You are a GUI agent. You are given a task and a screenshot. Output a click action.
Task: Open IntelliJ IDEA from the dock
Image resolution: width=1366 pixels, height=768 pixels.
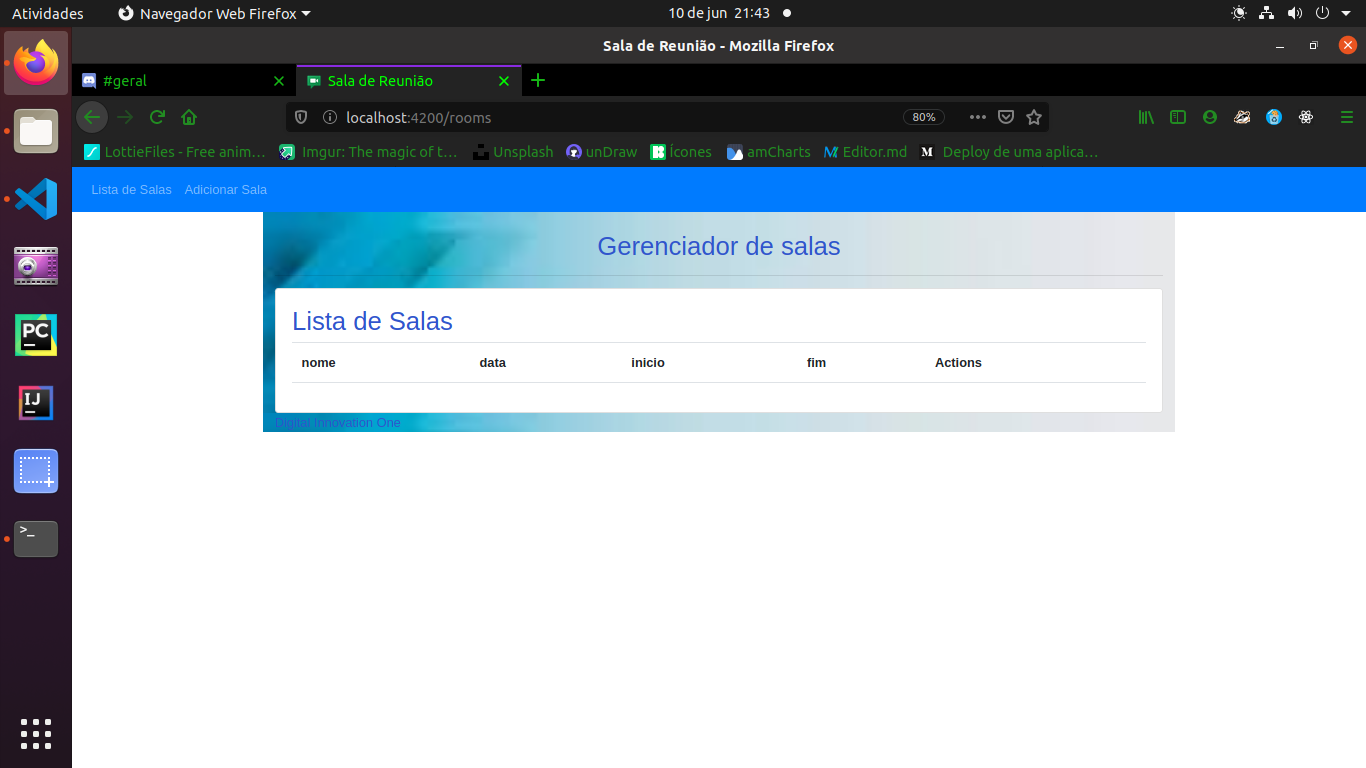pyautogui.click(x=36, y=403)
